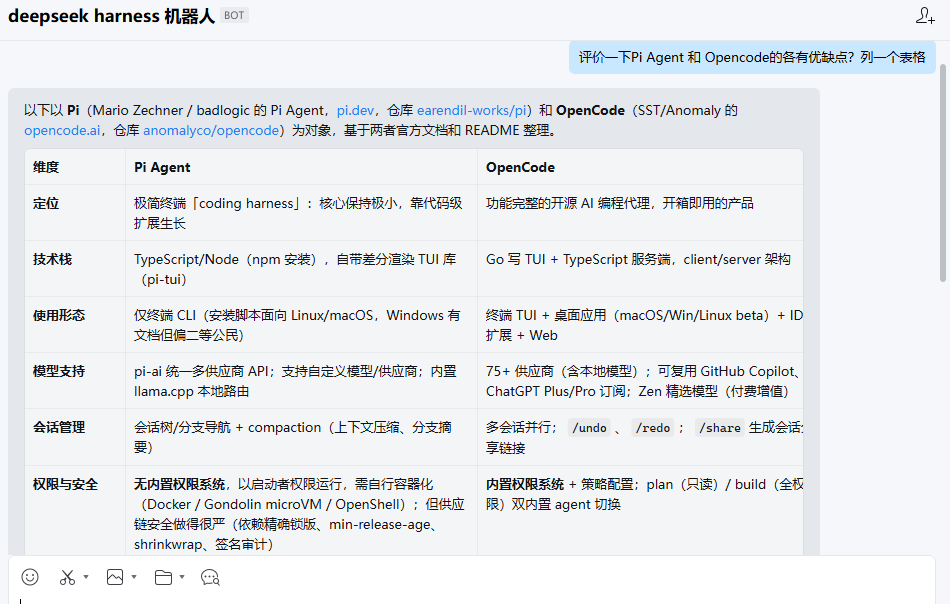
Task: Open the emoji picker icon
Action: click(30, 577)
